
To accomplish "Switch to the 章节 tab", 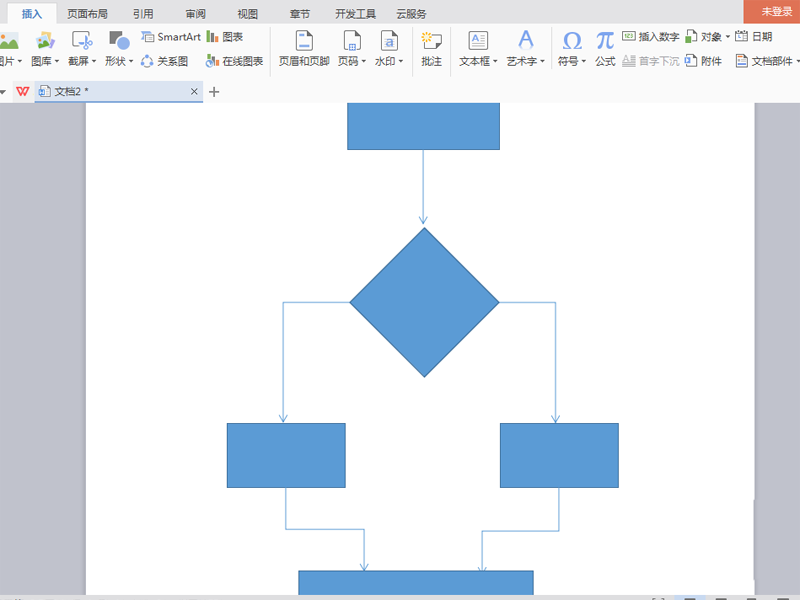I will click(299, 14).
